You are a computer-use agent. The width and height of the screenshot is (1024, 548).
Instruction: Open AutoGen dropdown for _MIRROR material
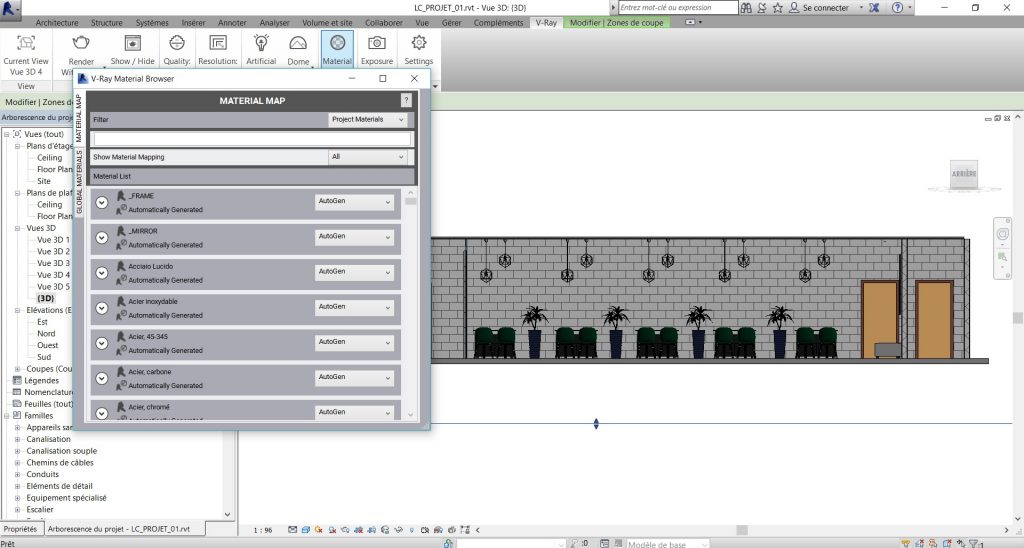point(355,237)
